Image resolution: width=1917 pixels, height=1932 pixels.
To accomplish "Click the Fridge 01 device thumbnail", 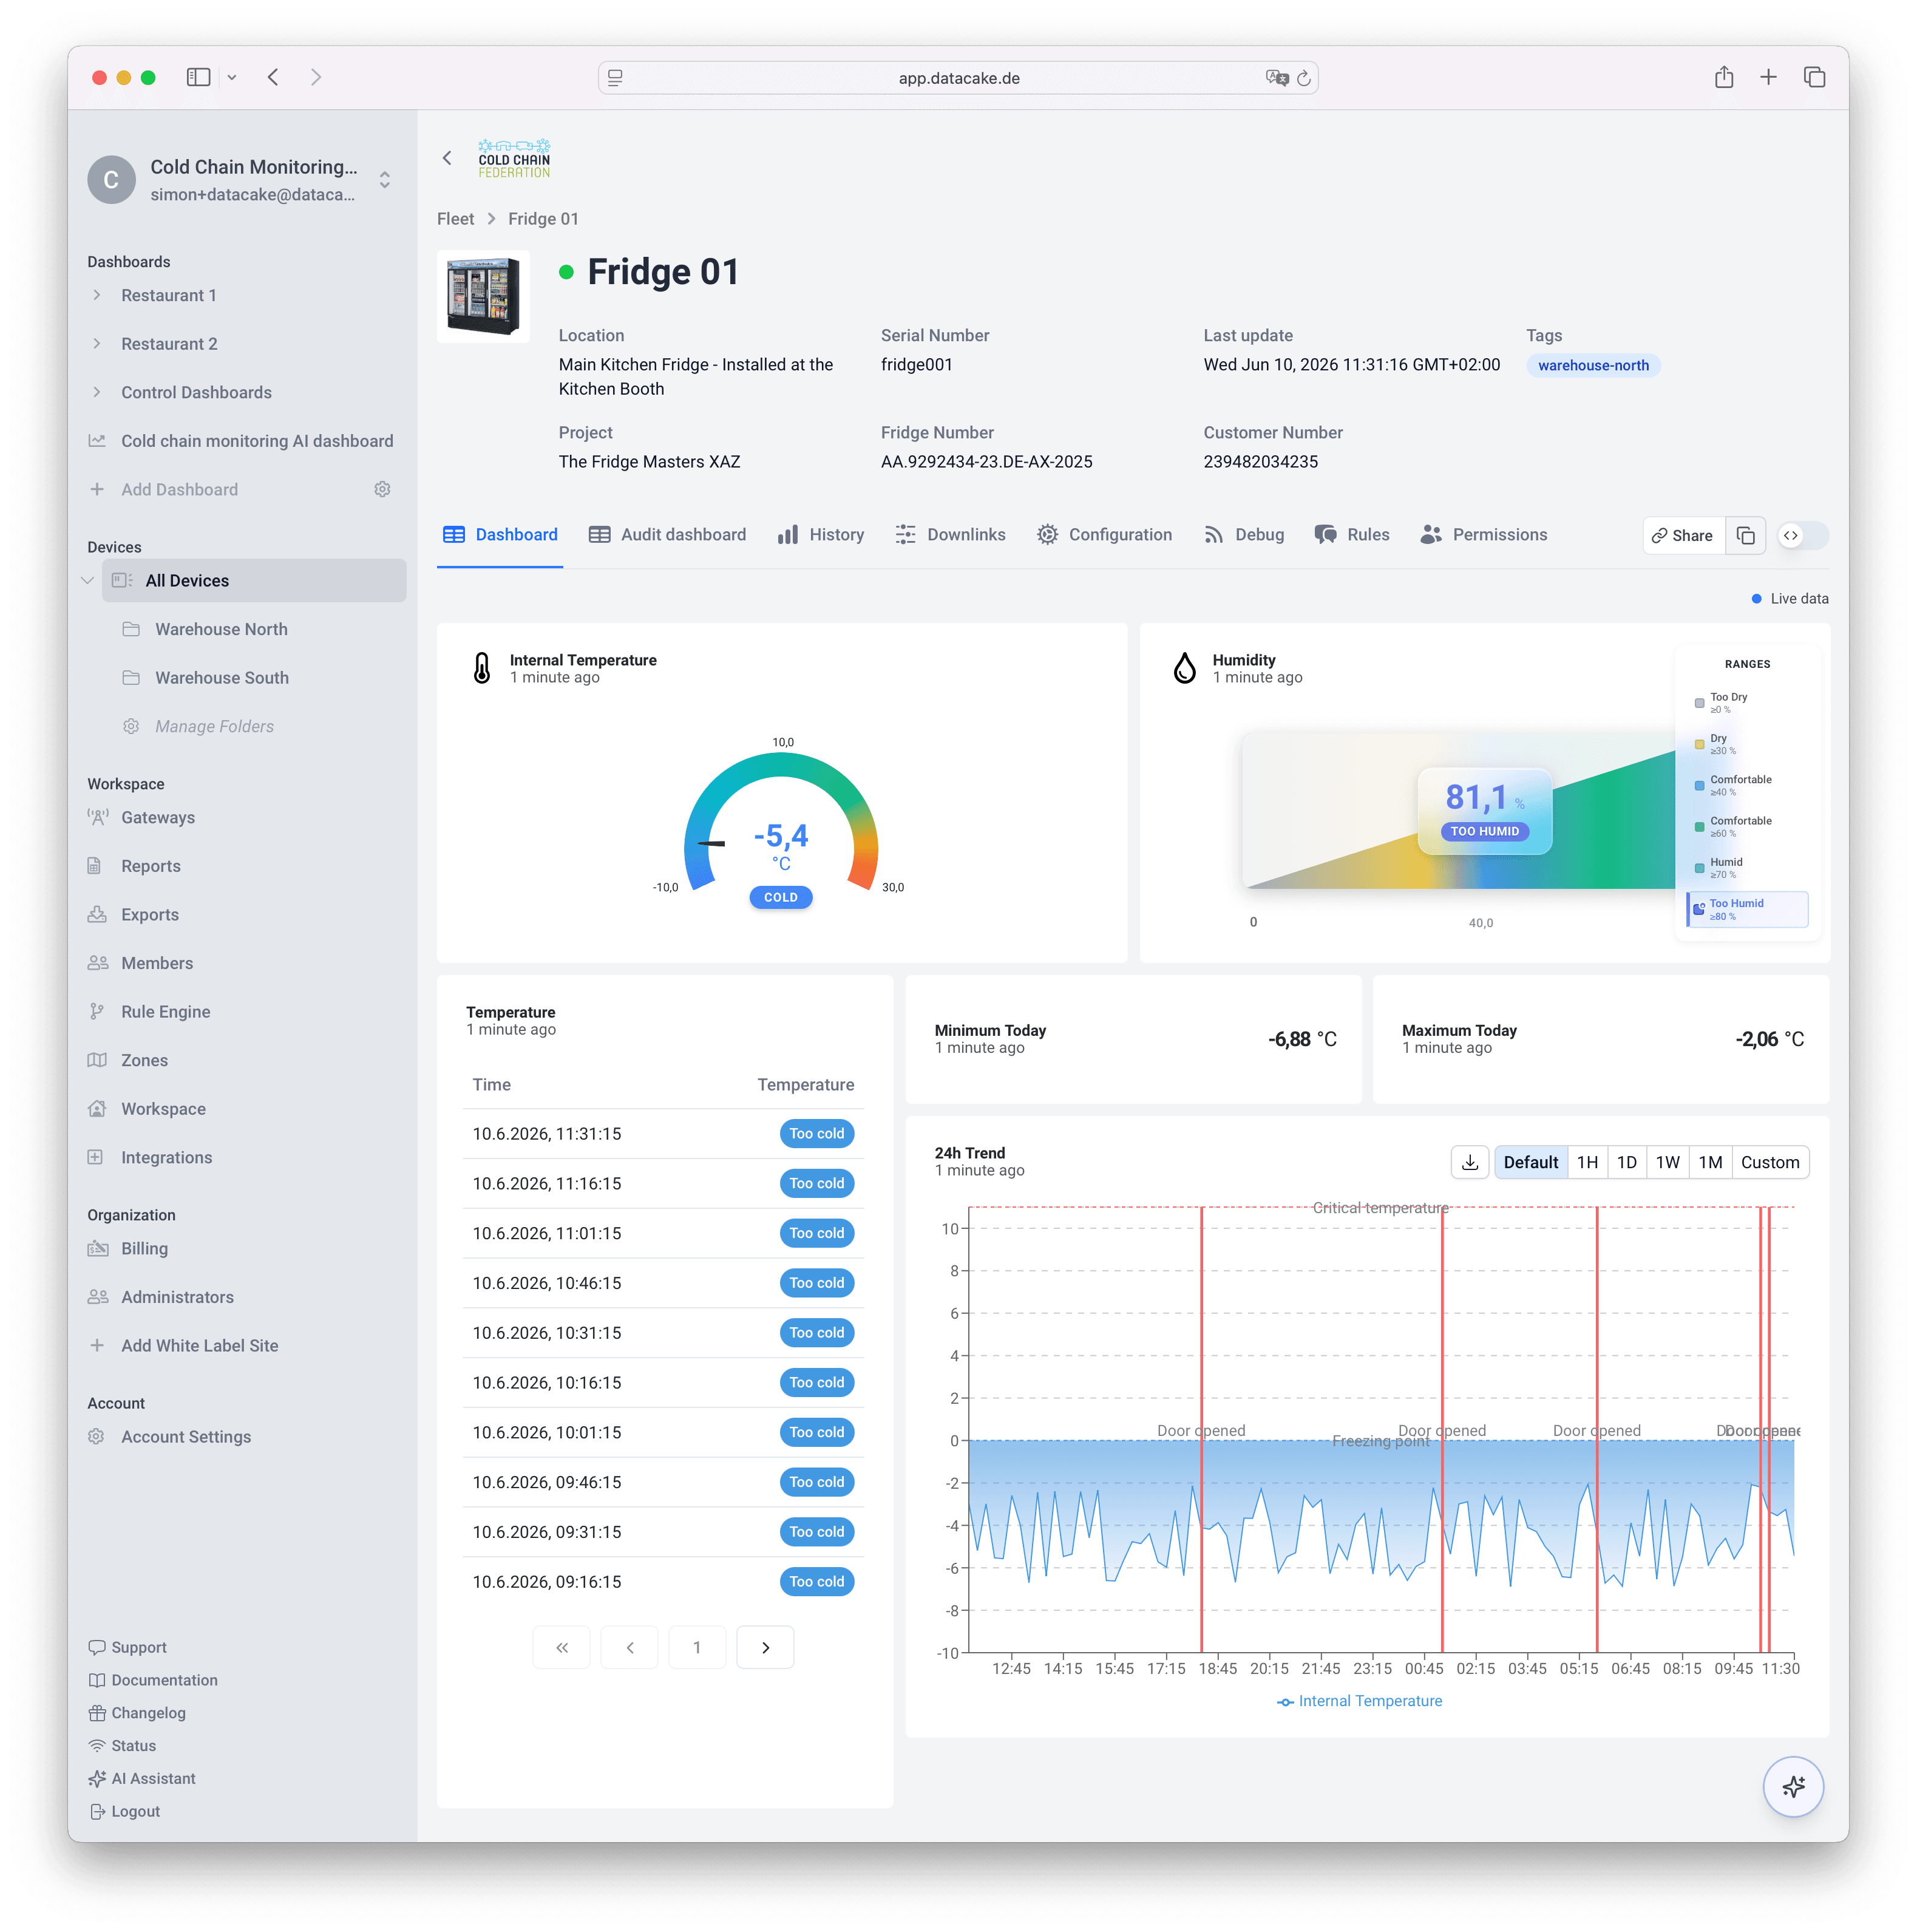I will click(483, 296).
